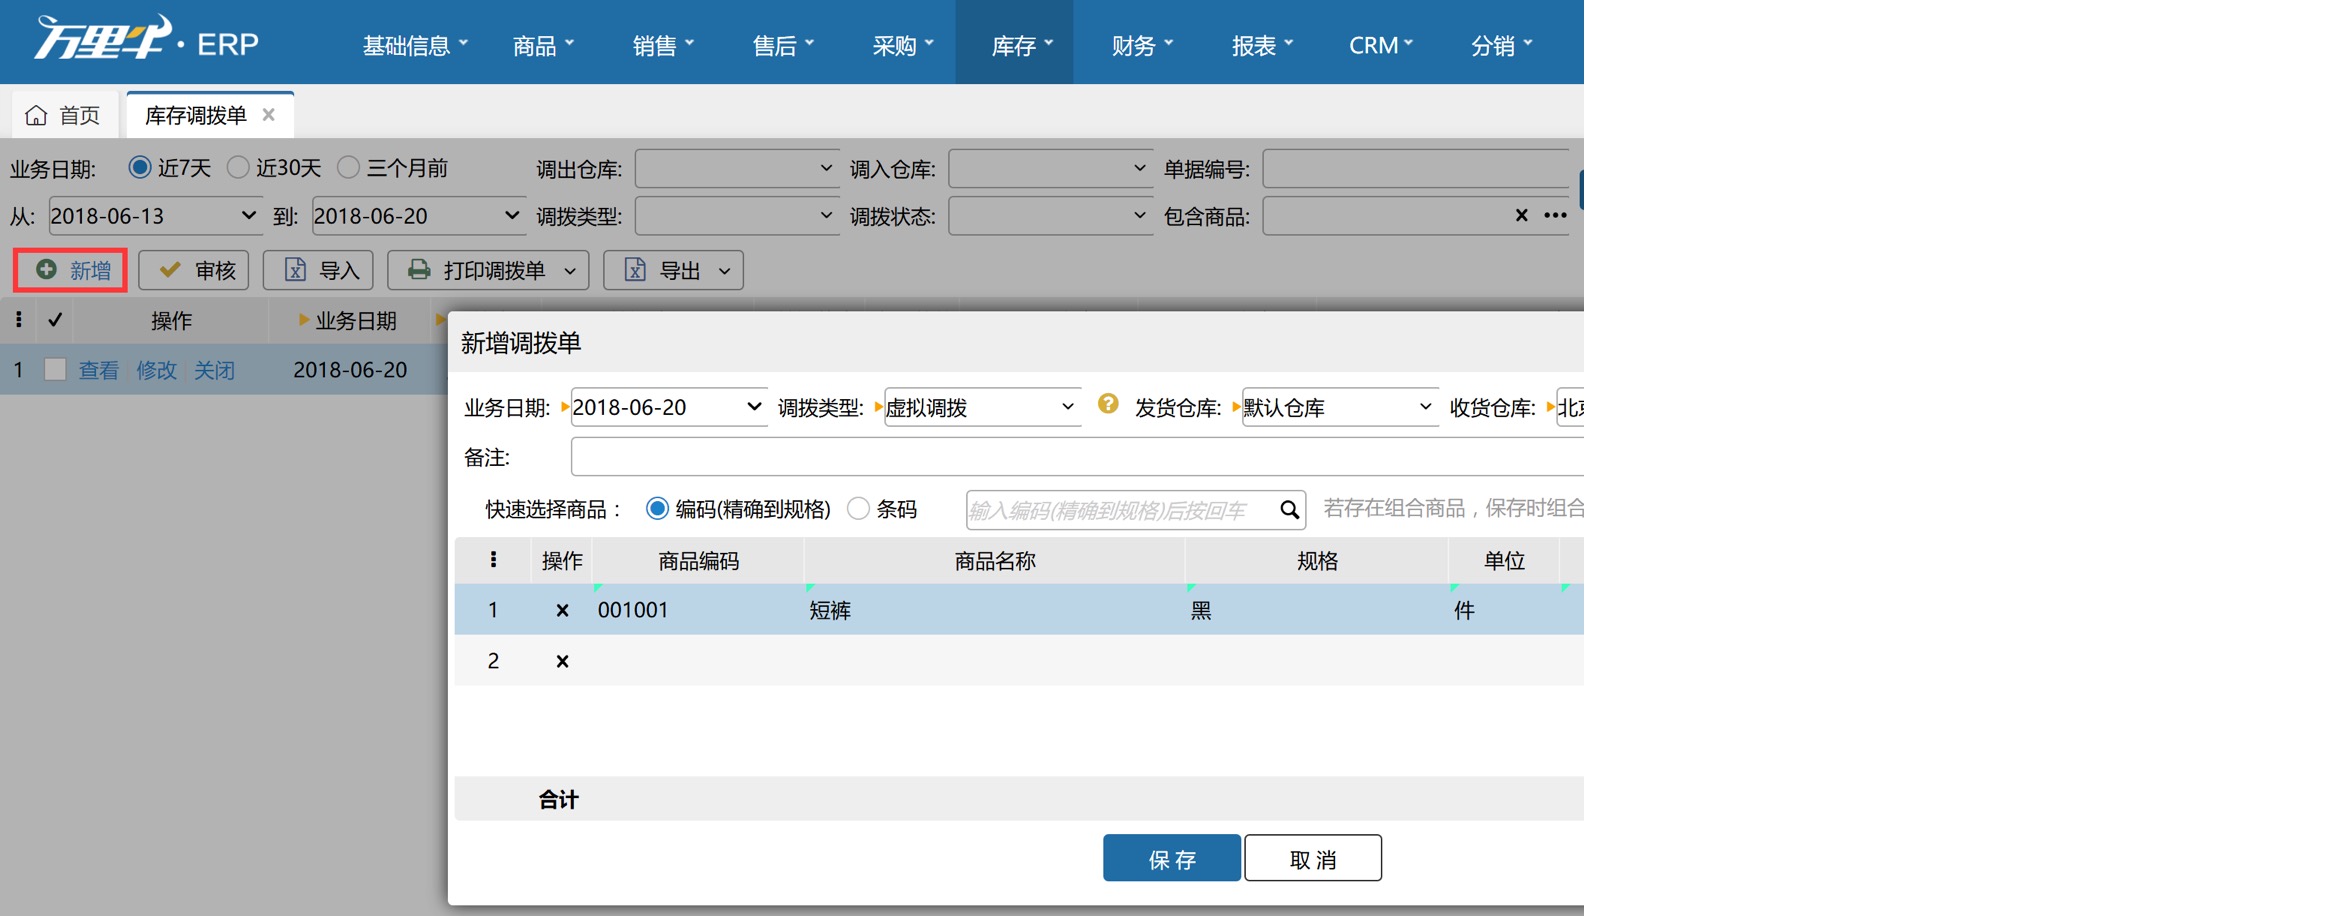The image size is (2332, 916).
Task: Click the 审核 checkmark icon
Action: (x=169, y=270)
